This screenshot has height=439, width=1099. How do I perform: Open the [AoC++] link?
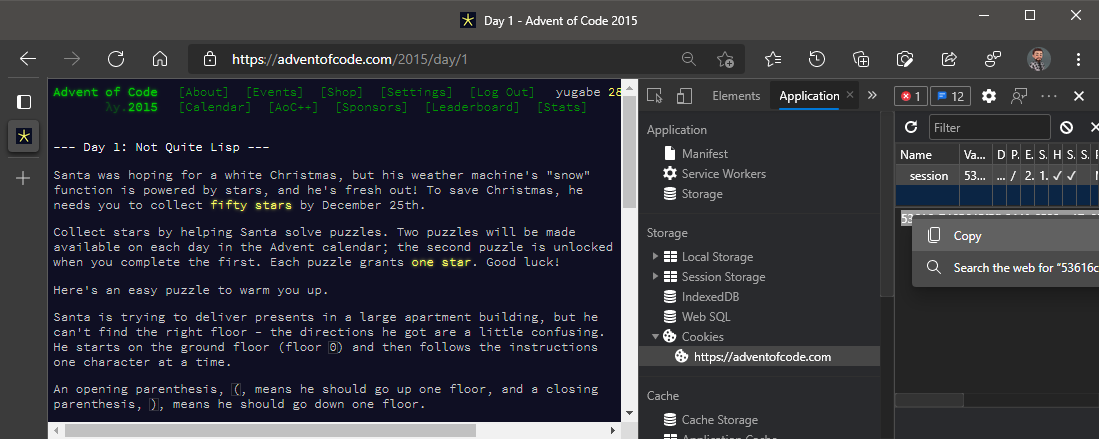click(293, 107)
